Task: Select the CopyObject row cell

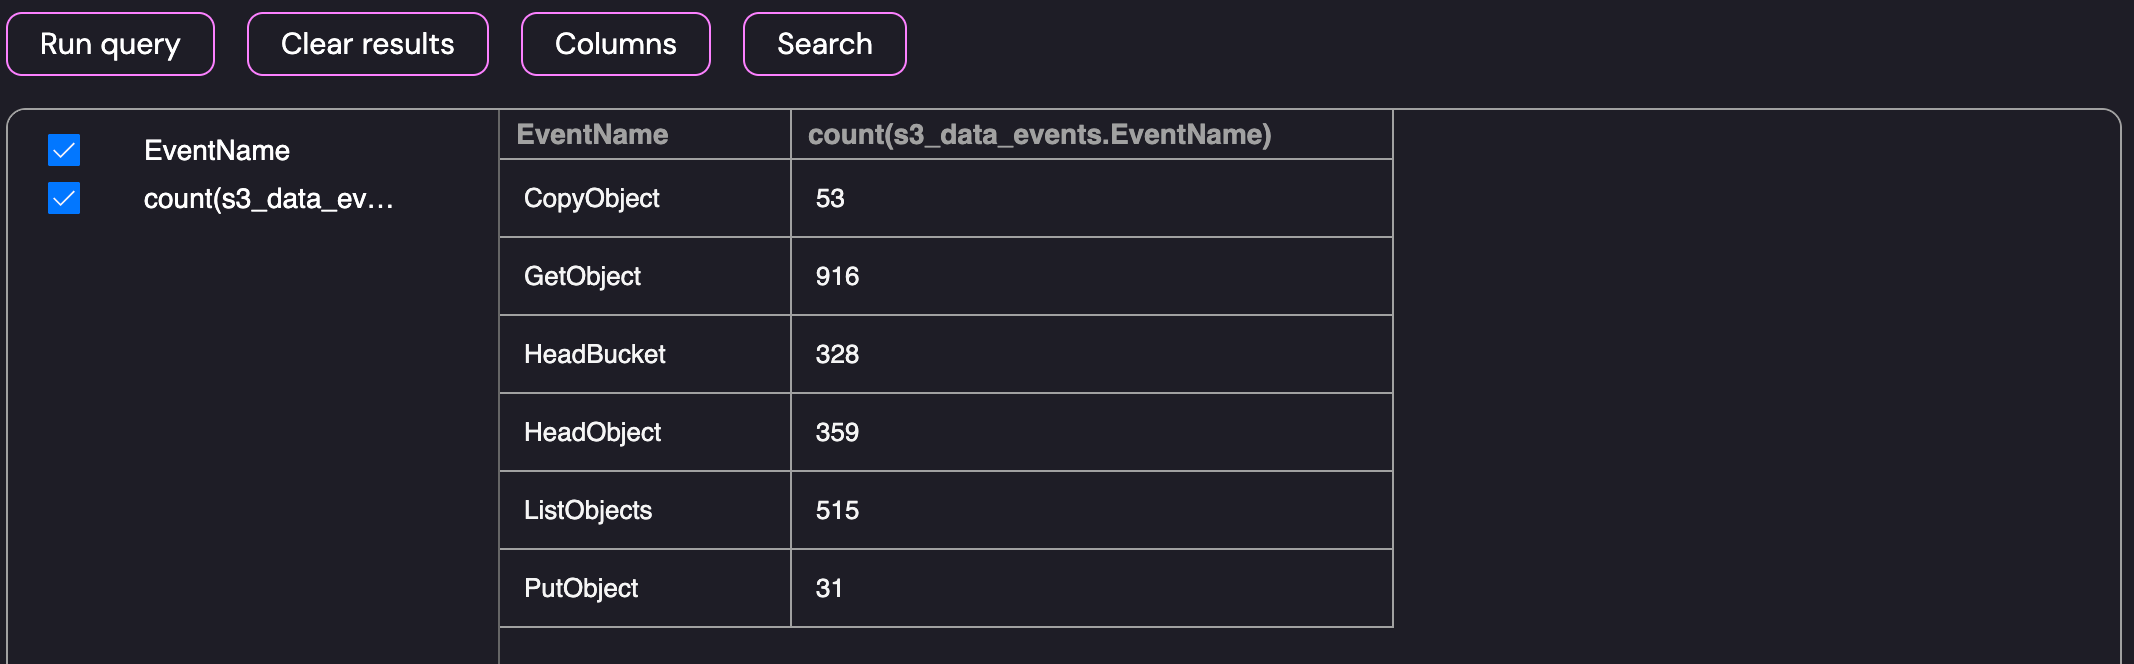Action: tap(591, 198)
